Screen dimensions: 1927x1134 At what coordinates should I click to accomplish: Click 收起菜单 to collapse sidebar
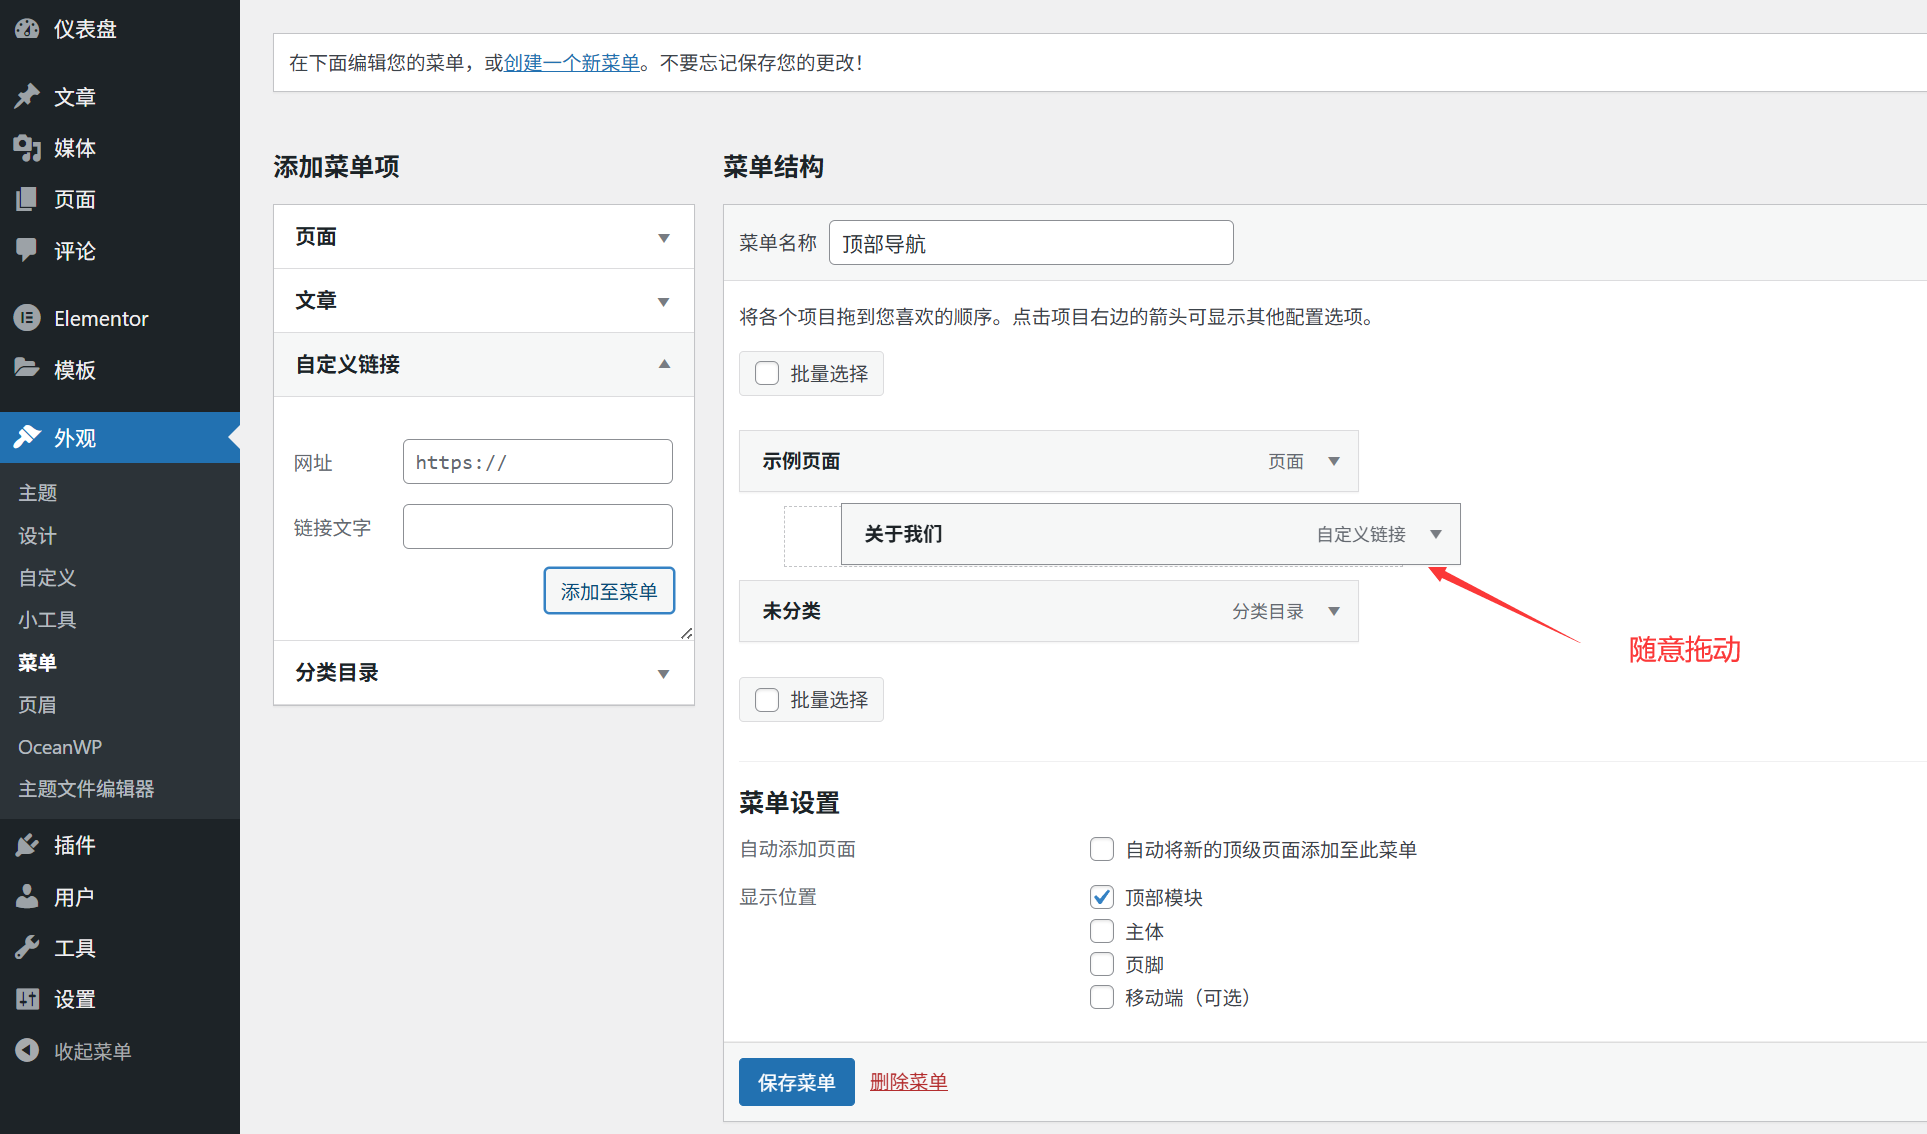point(92,1051)
